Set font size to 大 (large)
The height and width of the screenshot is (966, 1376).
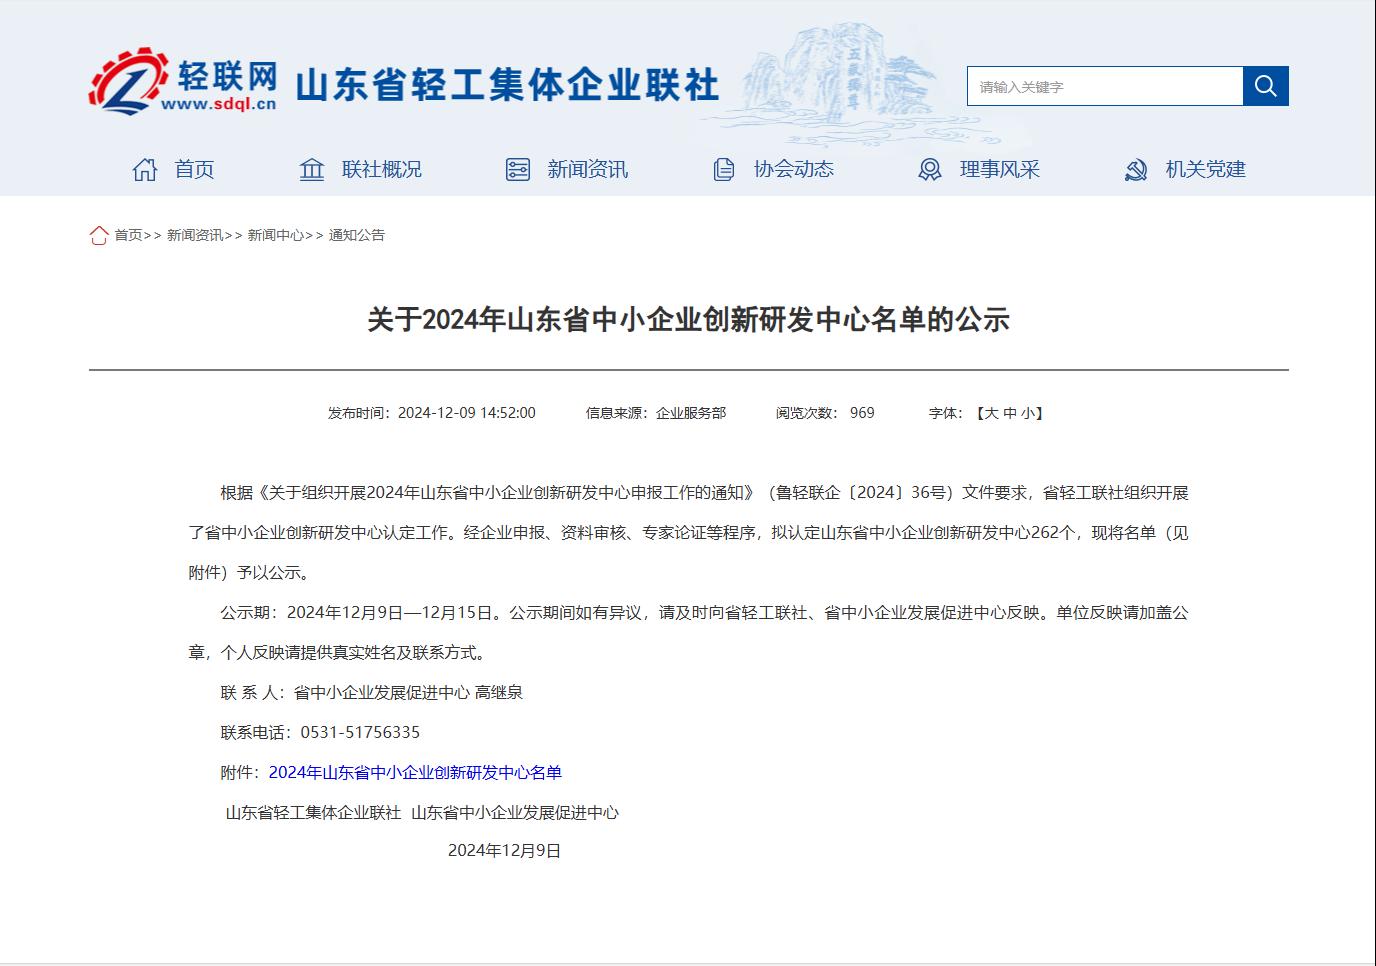[x=991, y=413]
